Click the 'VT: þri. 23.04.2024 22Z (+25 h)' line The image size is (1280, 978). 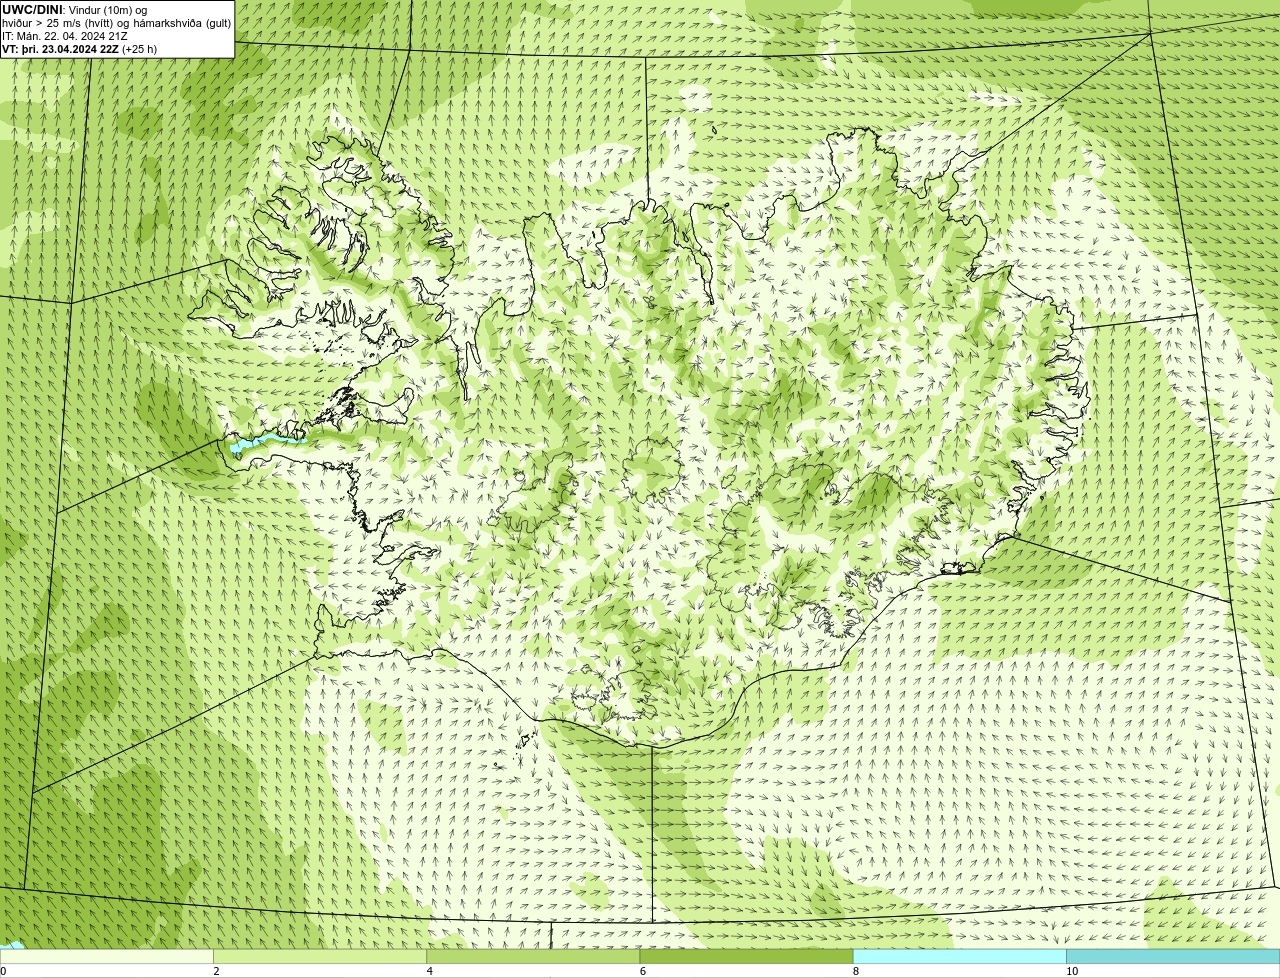point(80,49)
